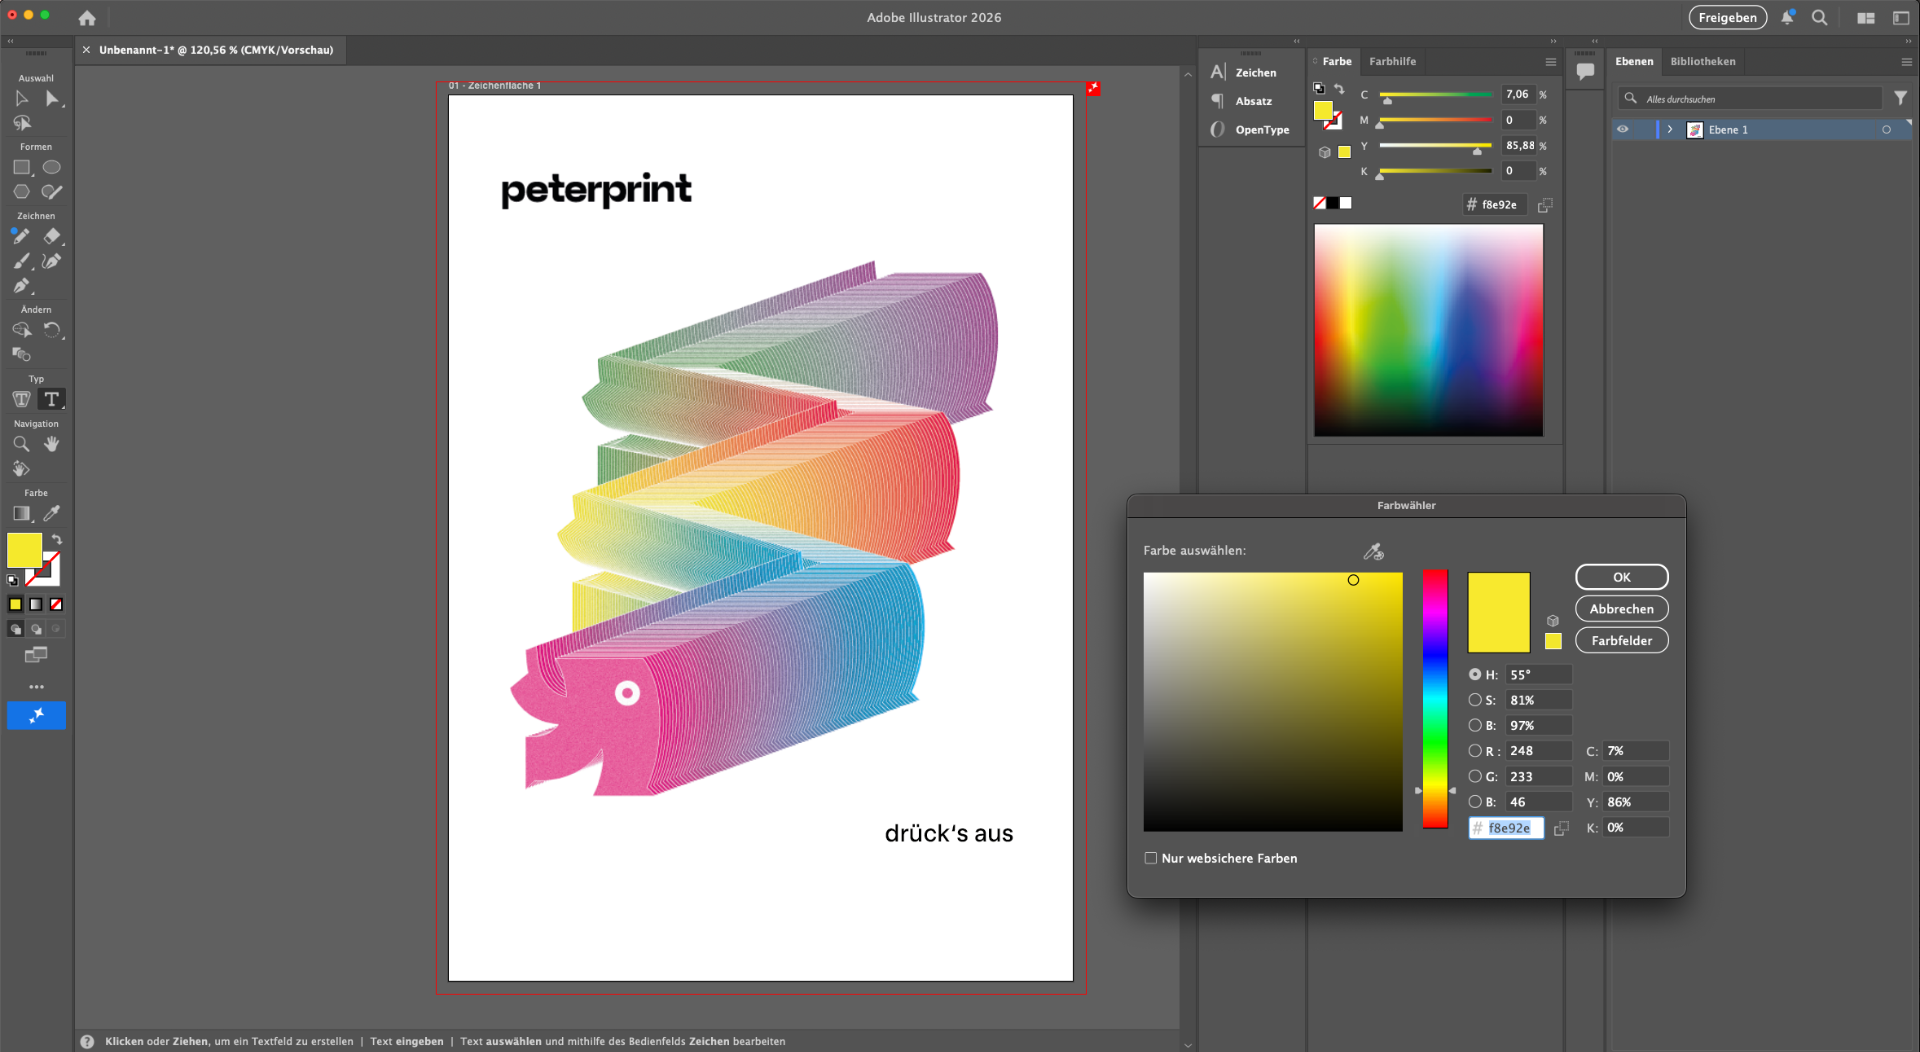Hide Ebene 1 with the eye icon

pyautogui.click(x=1623, y=129)
